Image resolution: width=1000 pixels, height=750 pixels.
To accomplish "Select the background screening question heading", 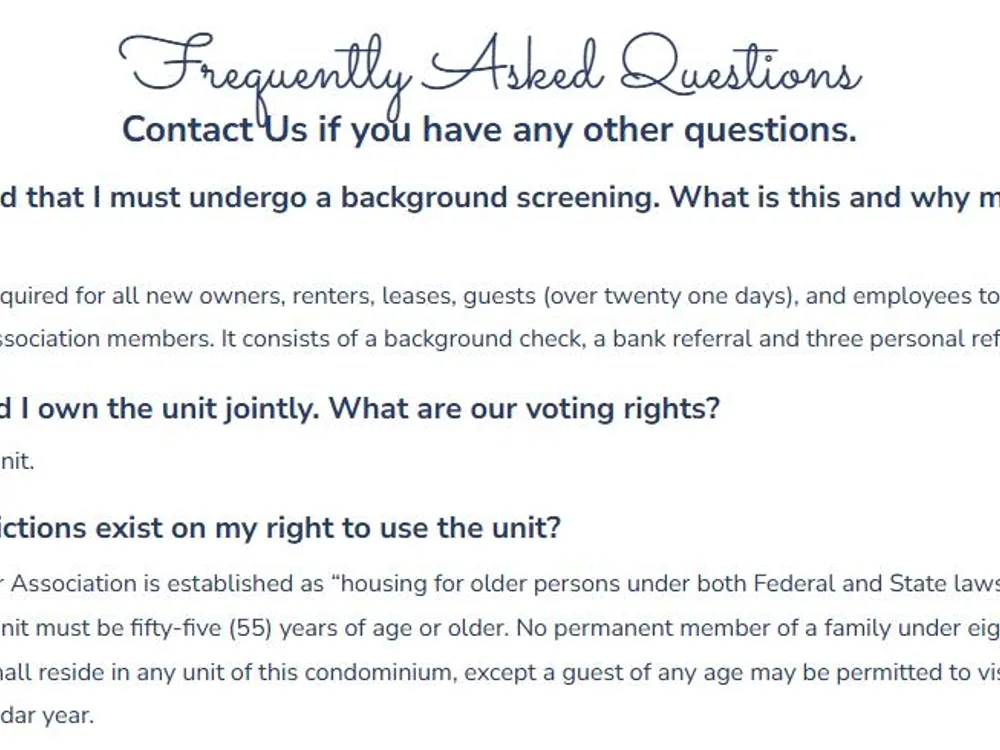I will coord(500,197).
